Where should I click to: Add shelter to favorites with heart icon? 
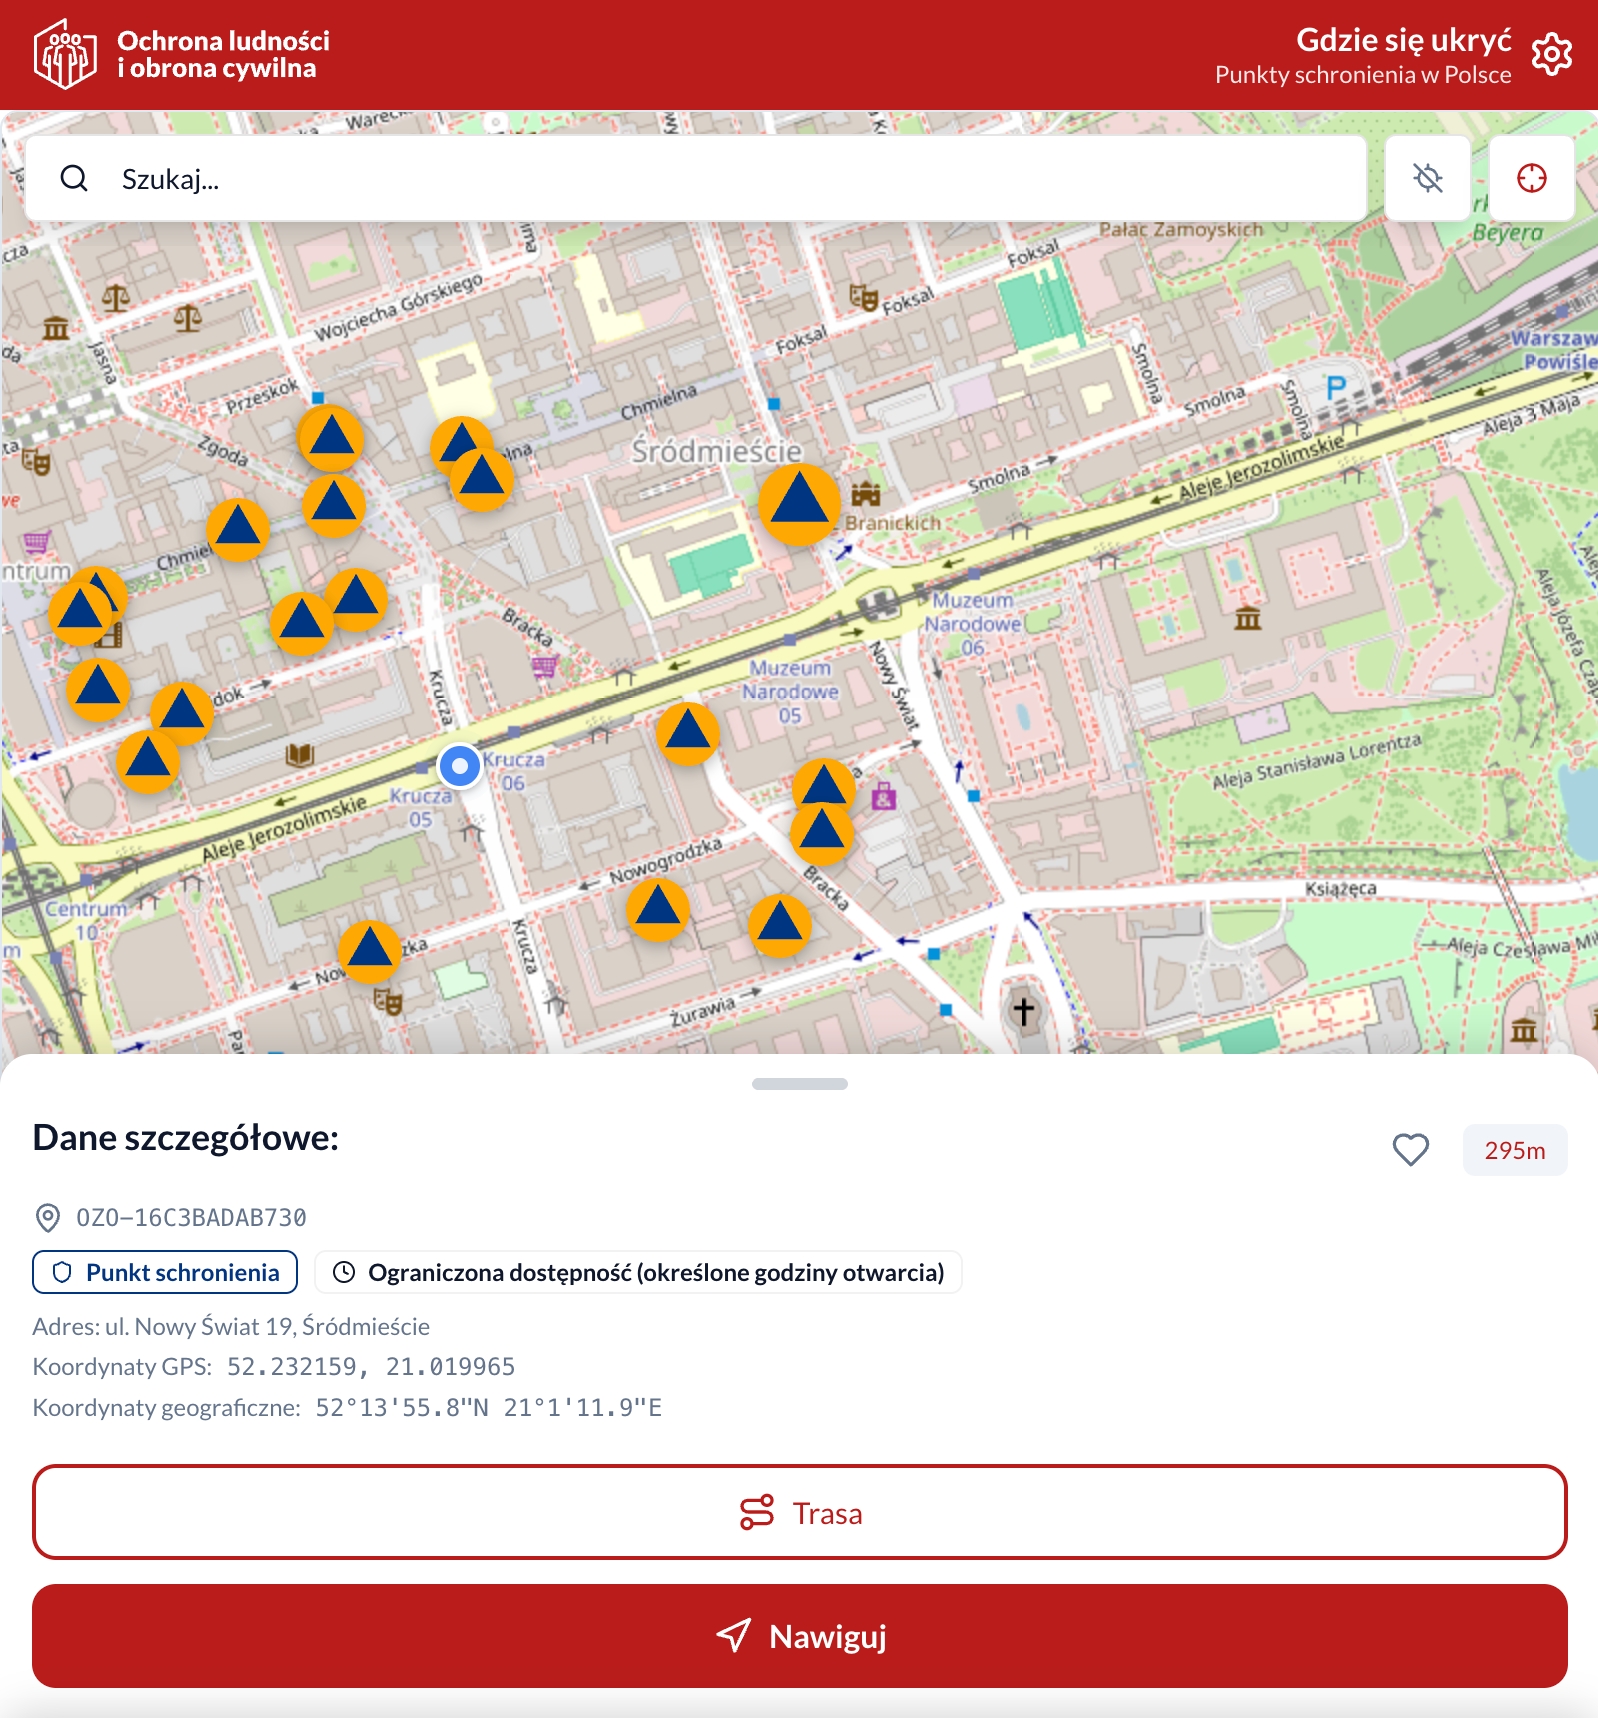[1410, 1150]
